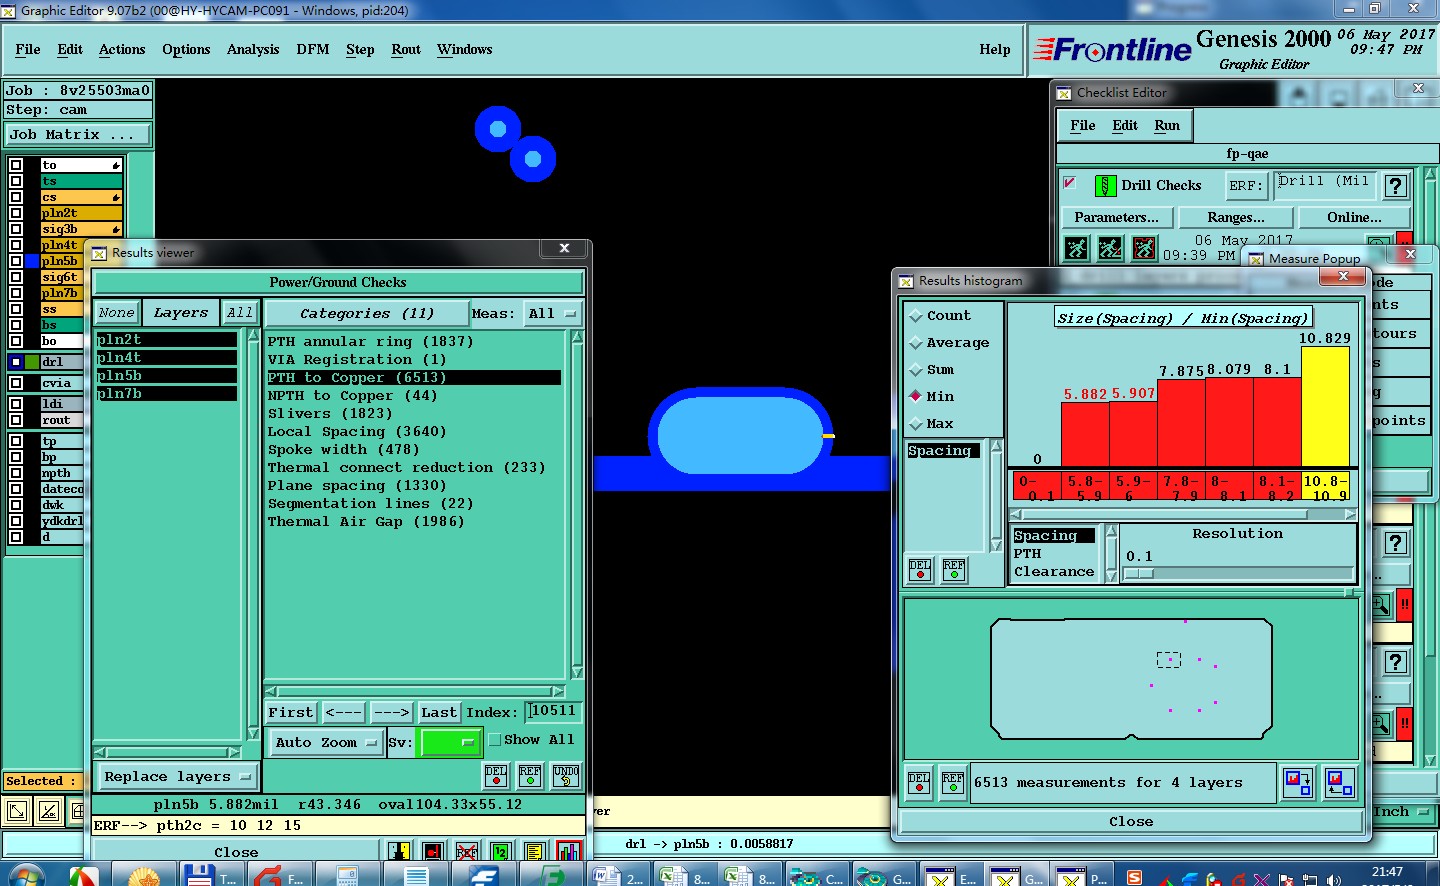This screenshot has height=886, width=1440.
Task: Click Ranges... button
Action: 1236,217
